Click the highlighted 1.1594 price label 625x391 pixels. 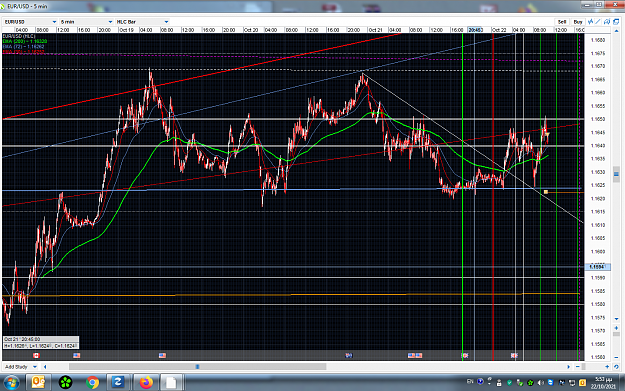point(597,267)
